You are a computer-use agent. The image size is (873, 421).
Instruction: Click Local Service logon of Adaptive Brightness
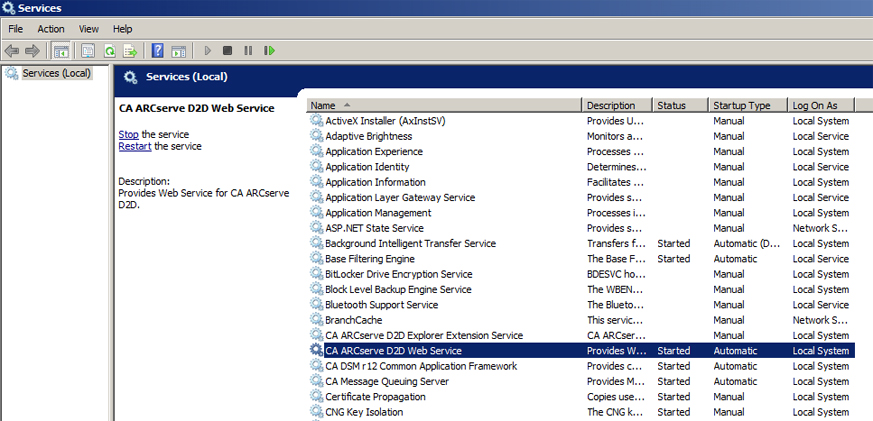[x=821, y=136]
